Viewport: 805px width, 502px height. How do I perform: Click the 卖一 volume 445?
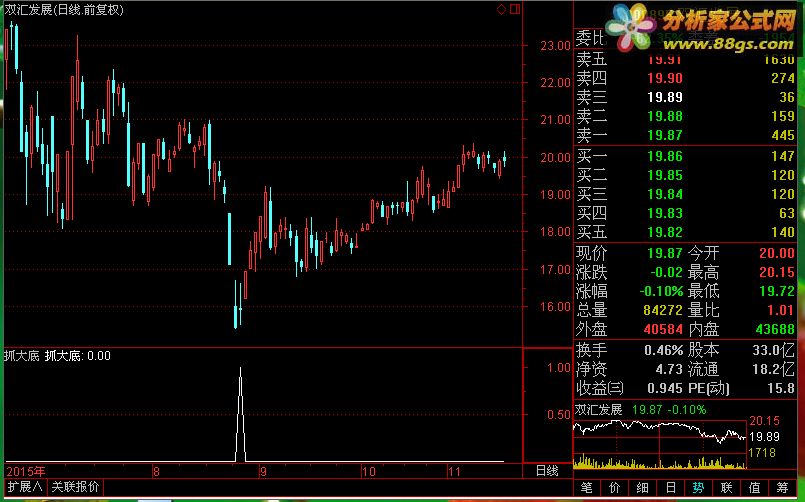(x=782, y=135)
